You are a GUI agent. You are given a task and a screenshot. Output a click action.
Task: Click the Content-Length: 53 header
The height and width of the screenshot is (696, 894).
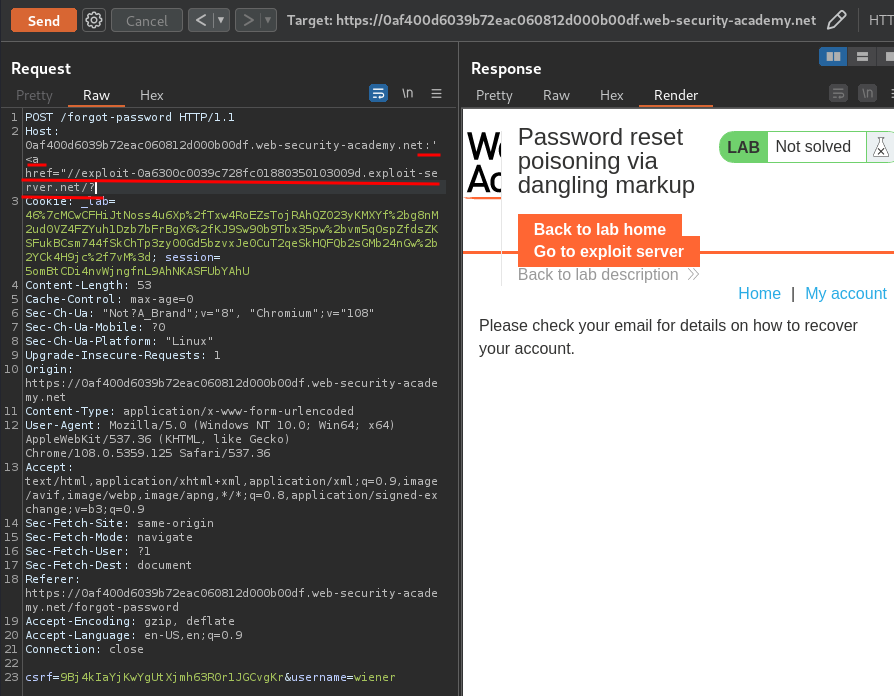[88, 285]
